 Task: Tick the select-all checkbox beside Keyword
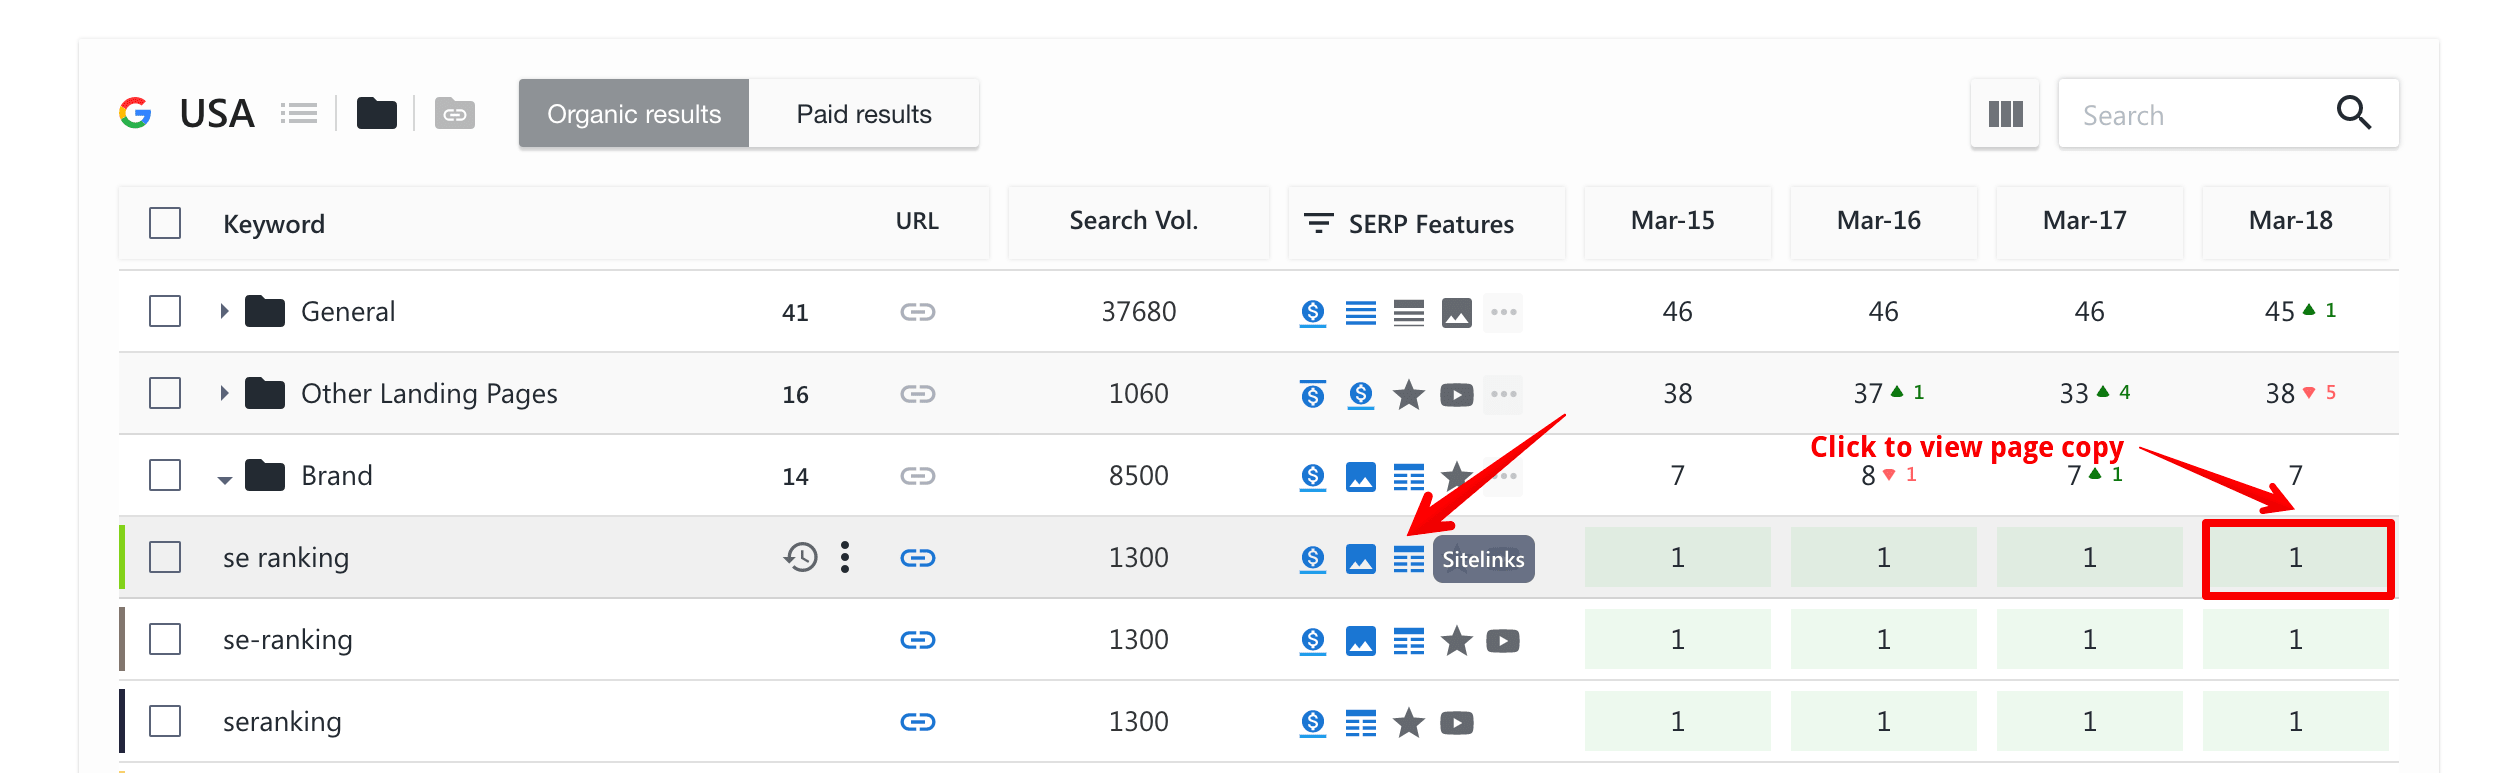click(x=165, y=223)
